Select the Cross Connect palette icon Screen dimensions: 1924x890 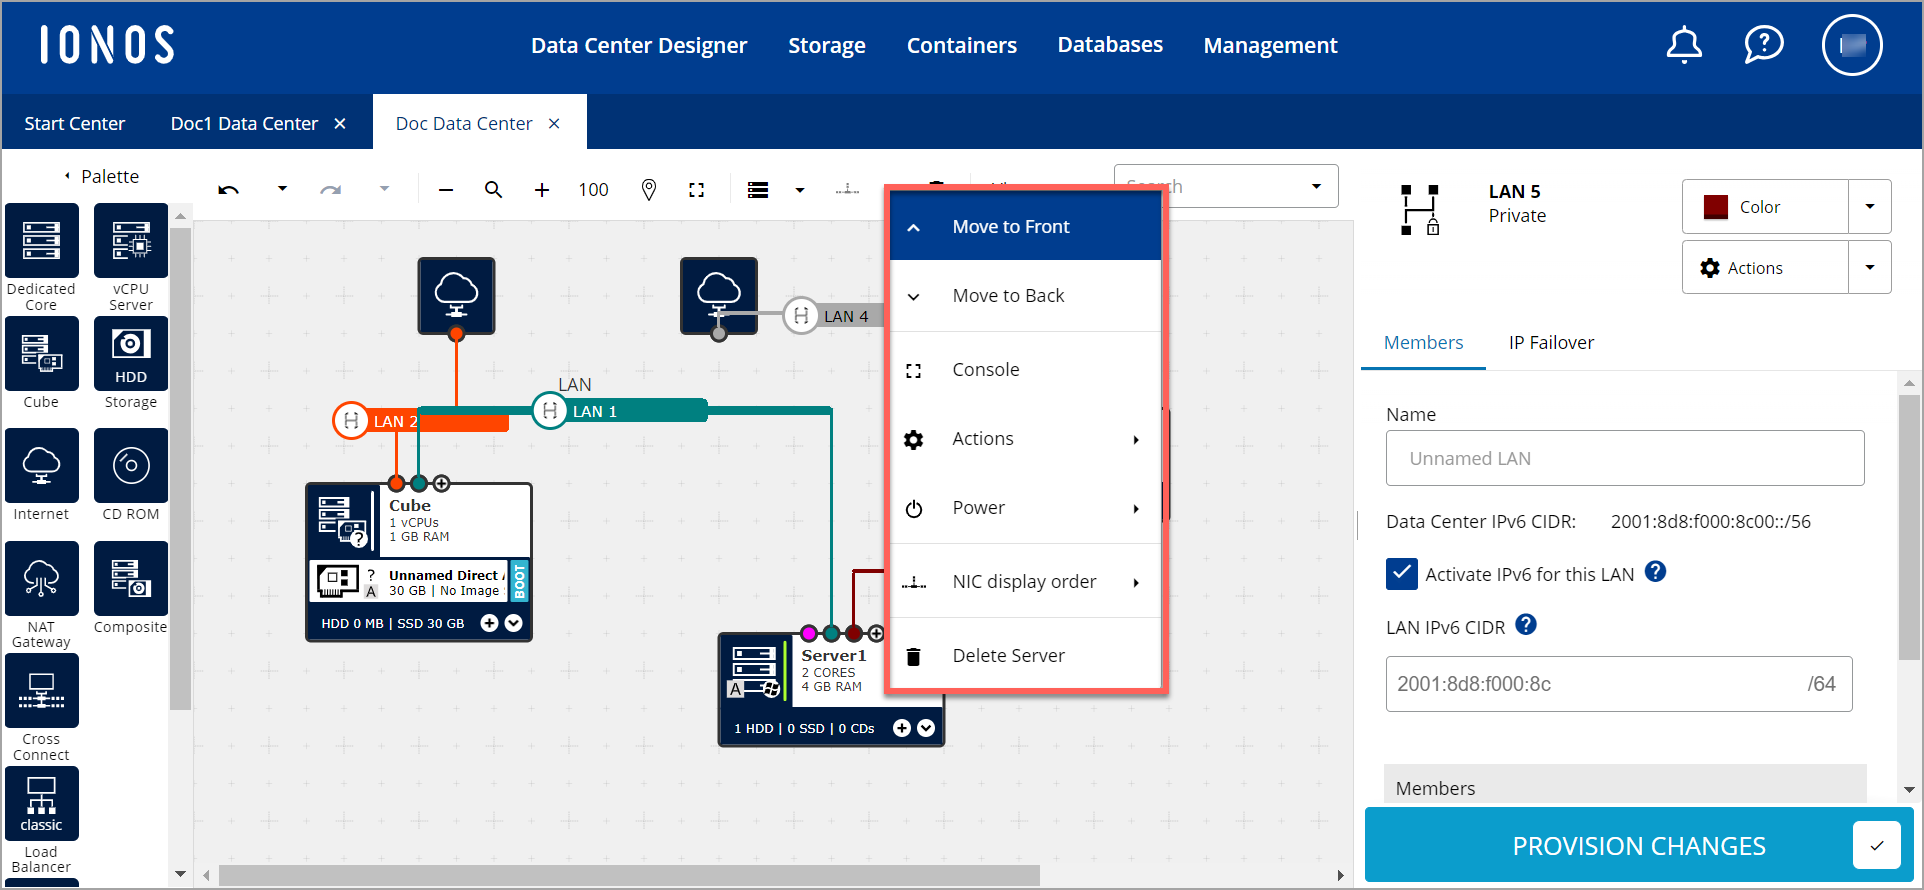42,691
